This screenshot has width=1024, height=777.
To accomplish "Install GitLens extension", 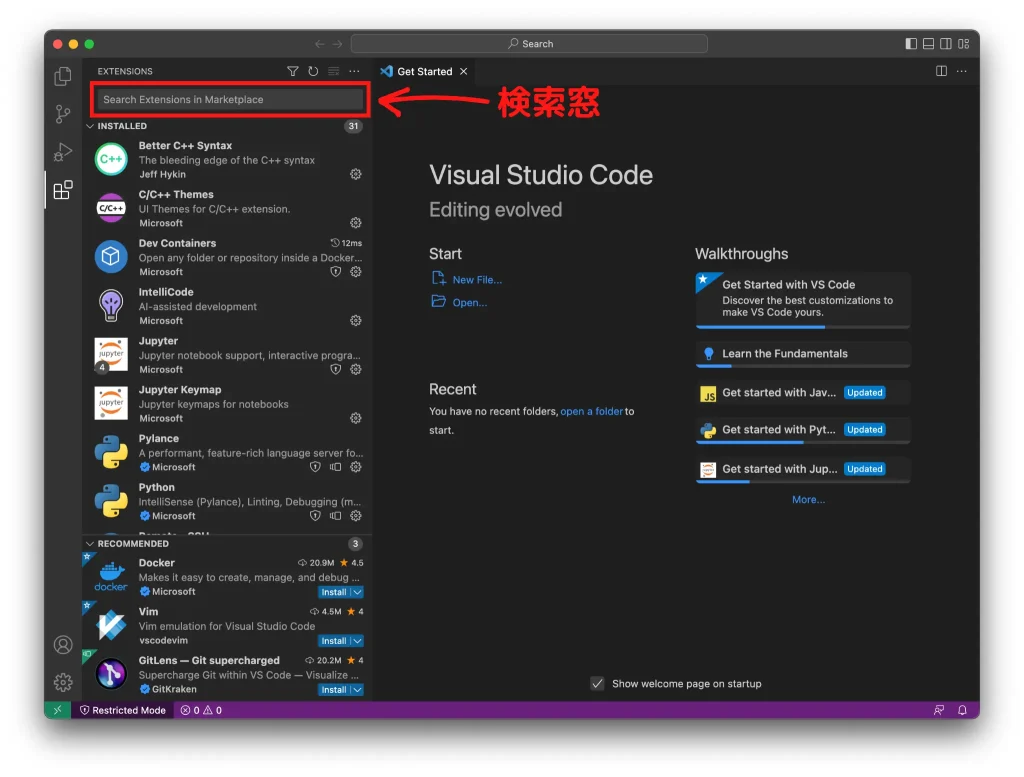I will click(x=334, y=690).
